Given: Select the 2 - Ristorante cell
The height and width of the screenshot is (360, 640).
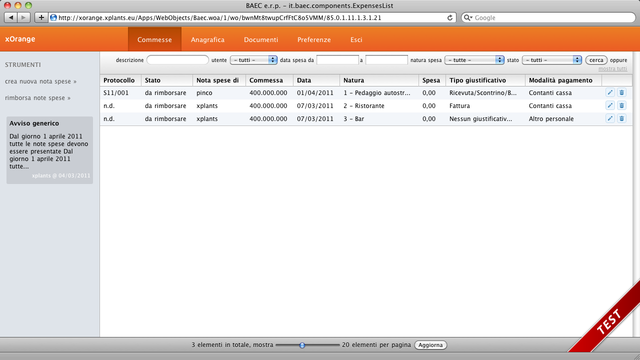Looking at the screenshot, I should 364,106.
